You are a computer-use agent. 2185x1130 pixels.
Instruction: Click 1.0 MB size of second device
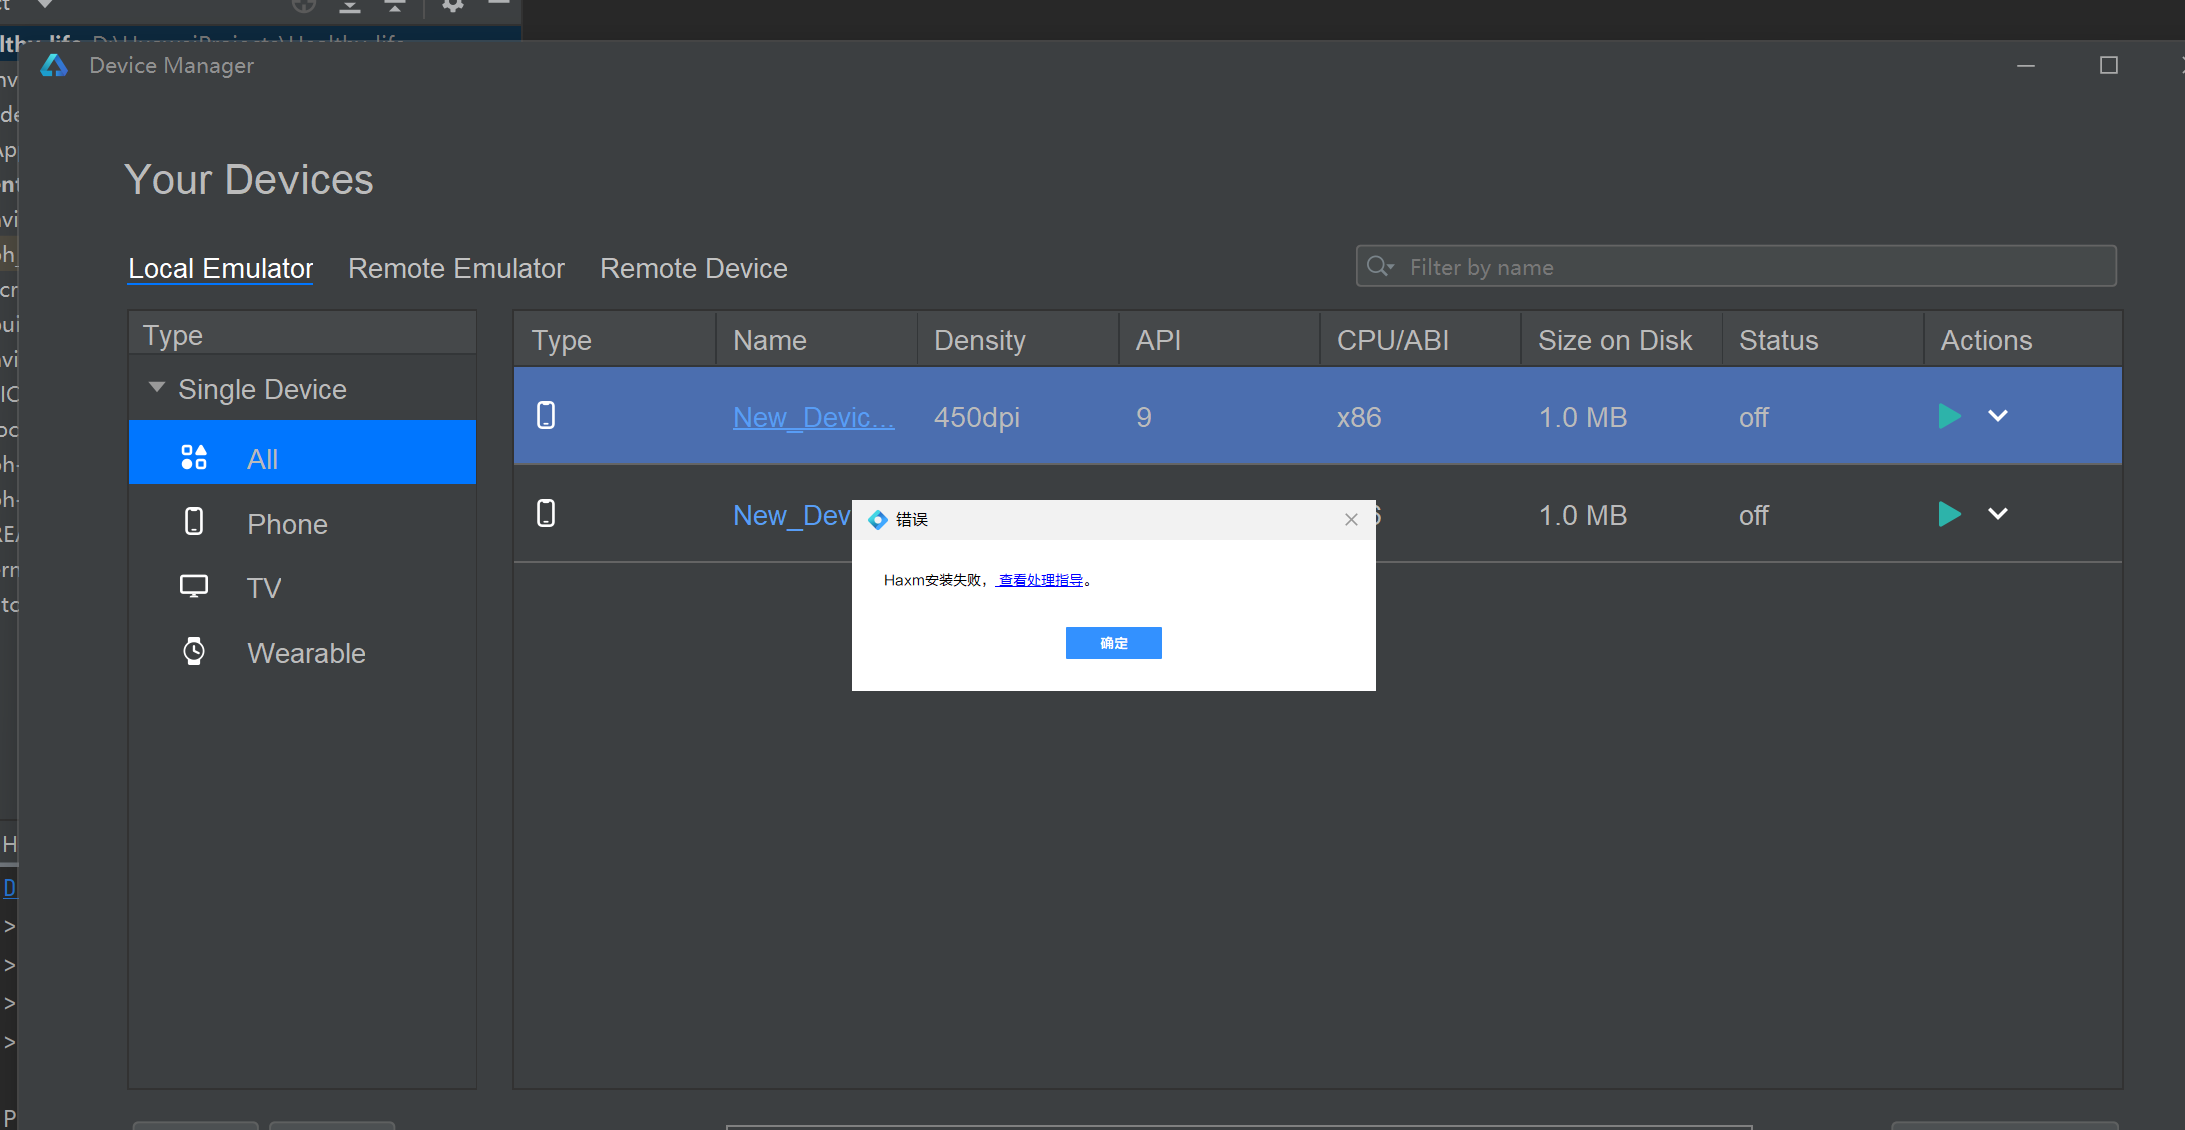pos(1583,515)
